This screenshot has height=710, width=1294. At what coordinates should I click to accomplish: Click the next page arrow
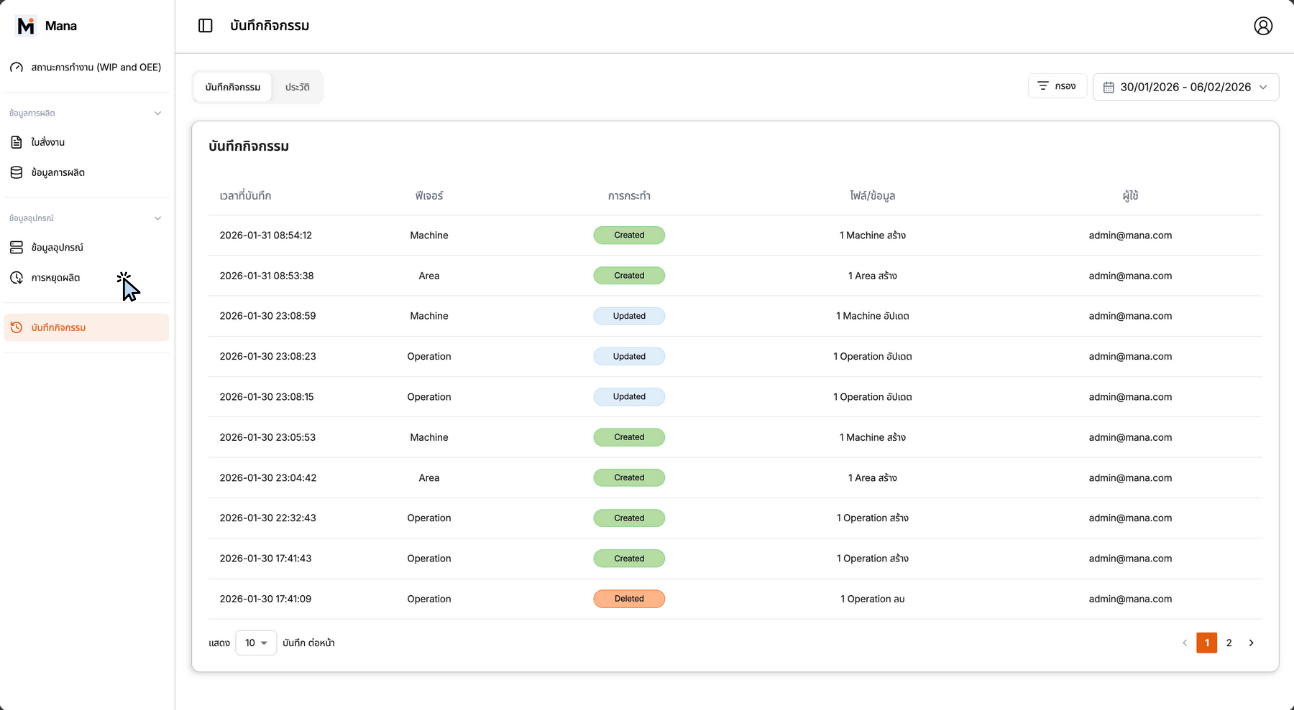point(1251,643)
